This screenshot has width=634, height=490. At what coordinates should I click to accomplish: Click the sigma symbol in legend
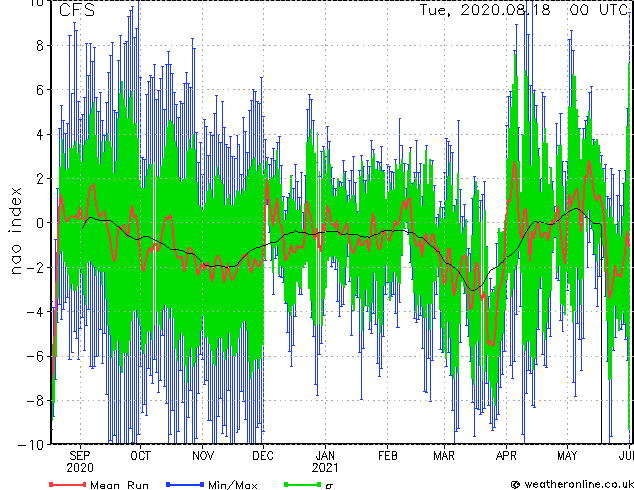[329, 486]
